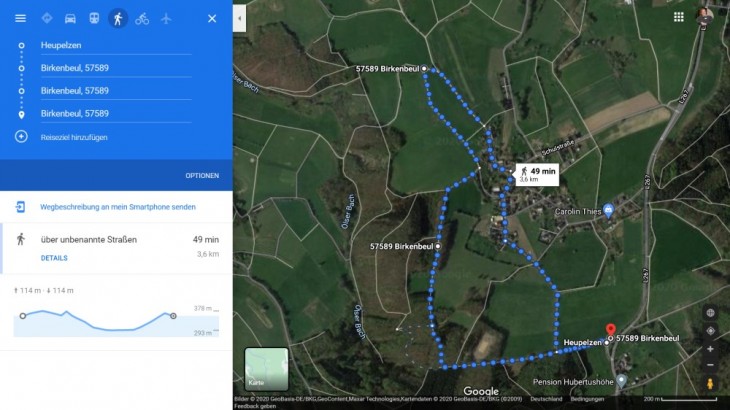This screenshot has height=410, width=730.
Task: Open the Google apps grid
Action: (x=679, y=17)
